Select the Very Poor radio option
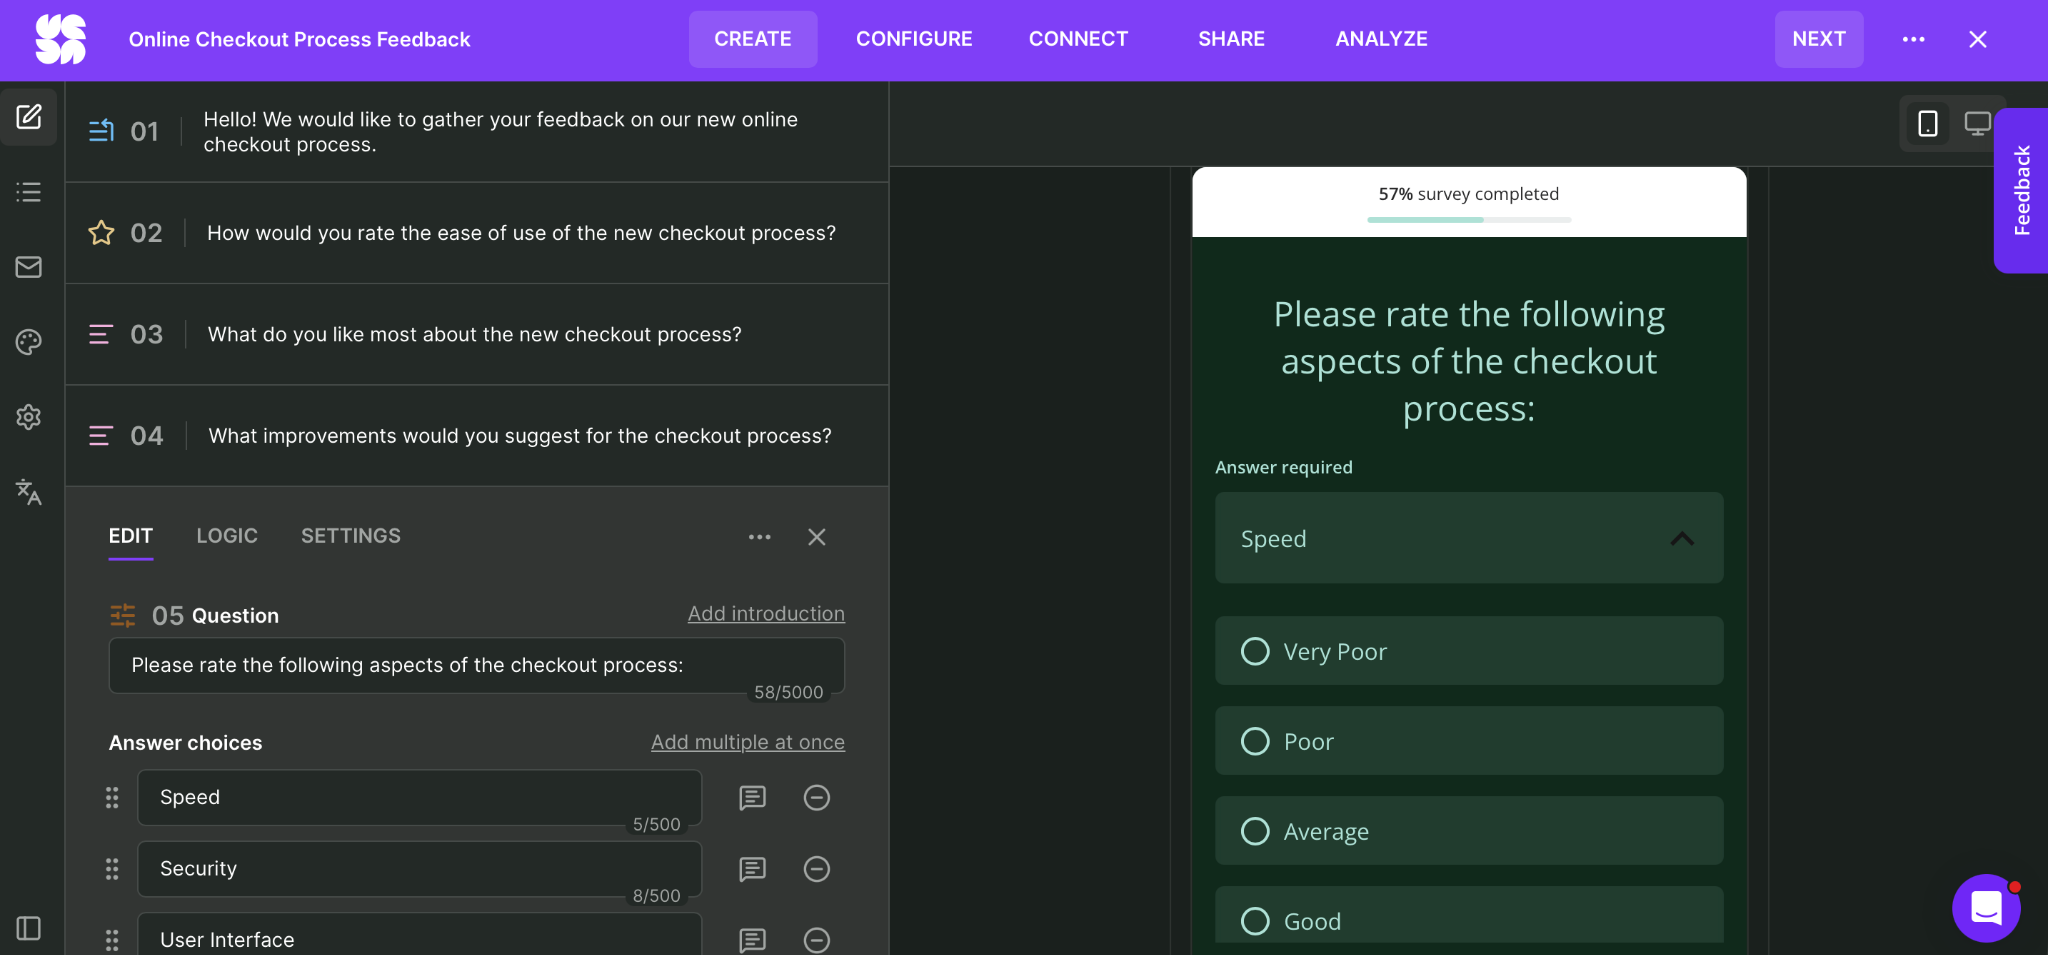The height and width of the screenshot is (955, 2048). click(1255, 651)
